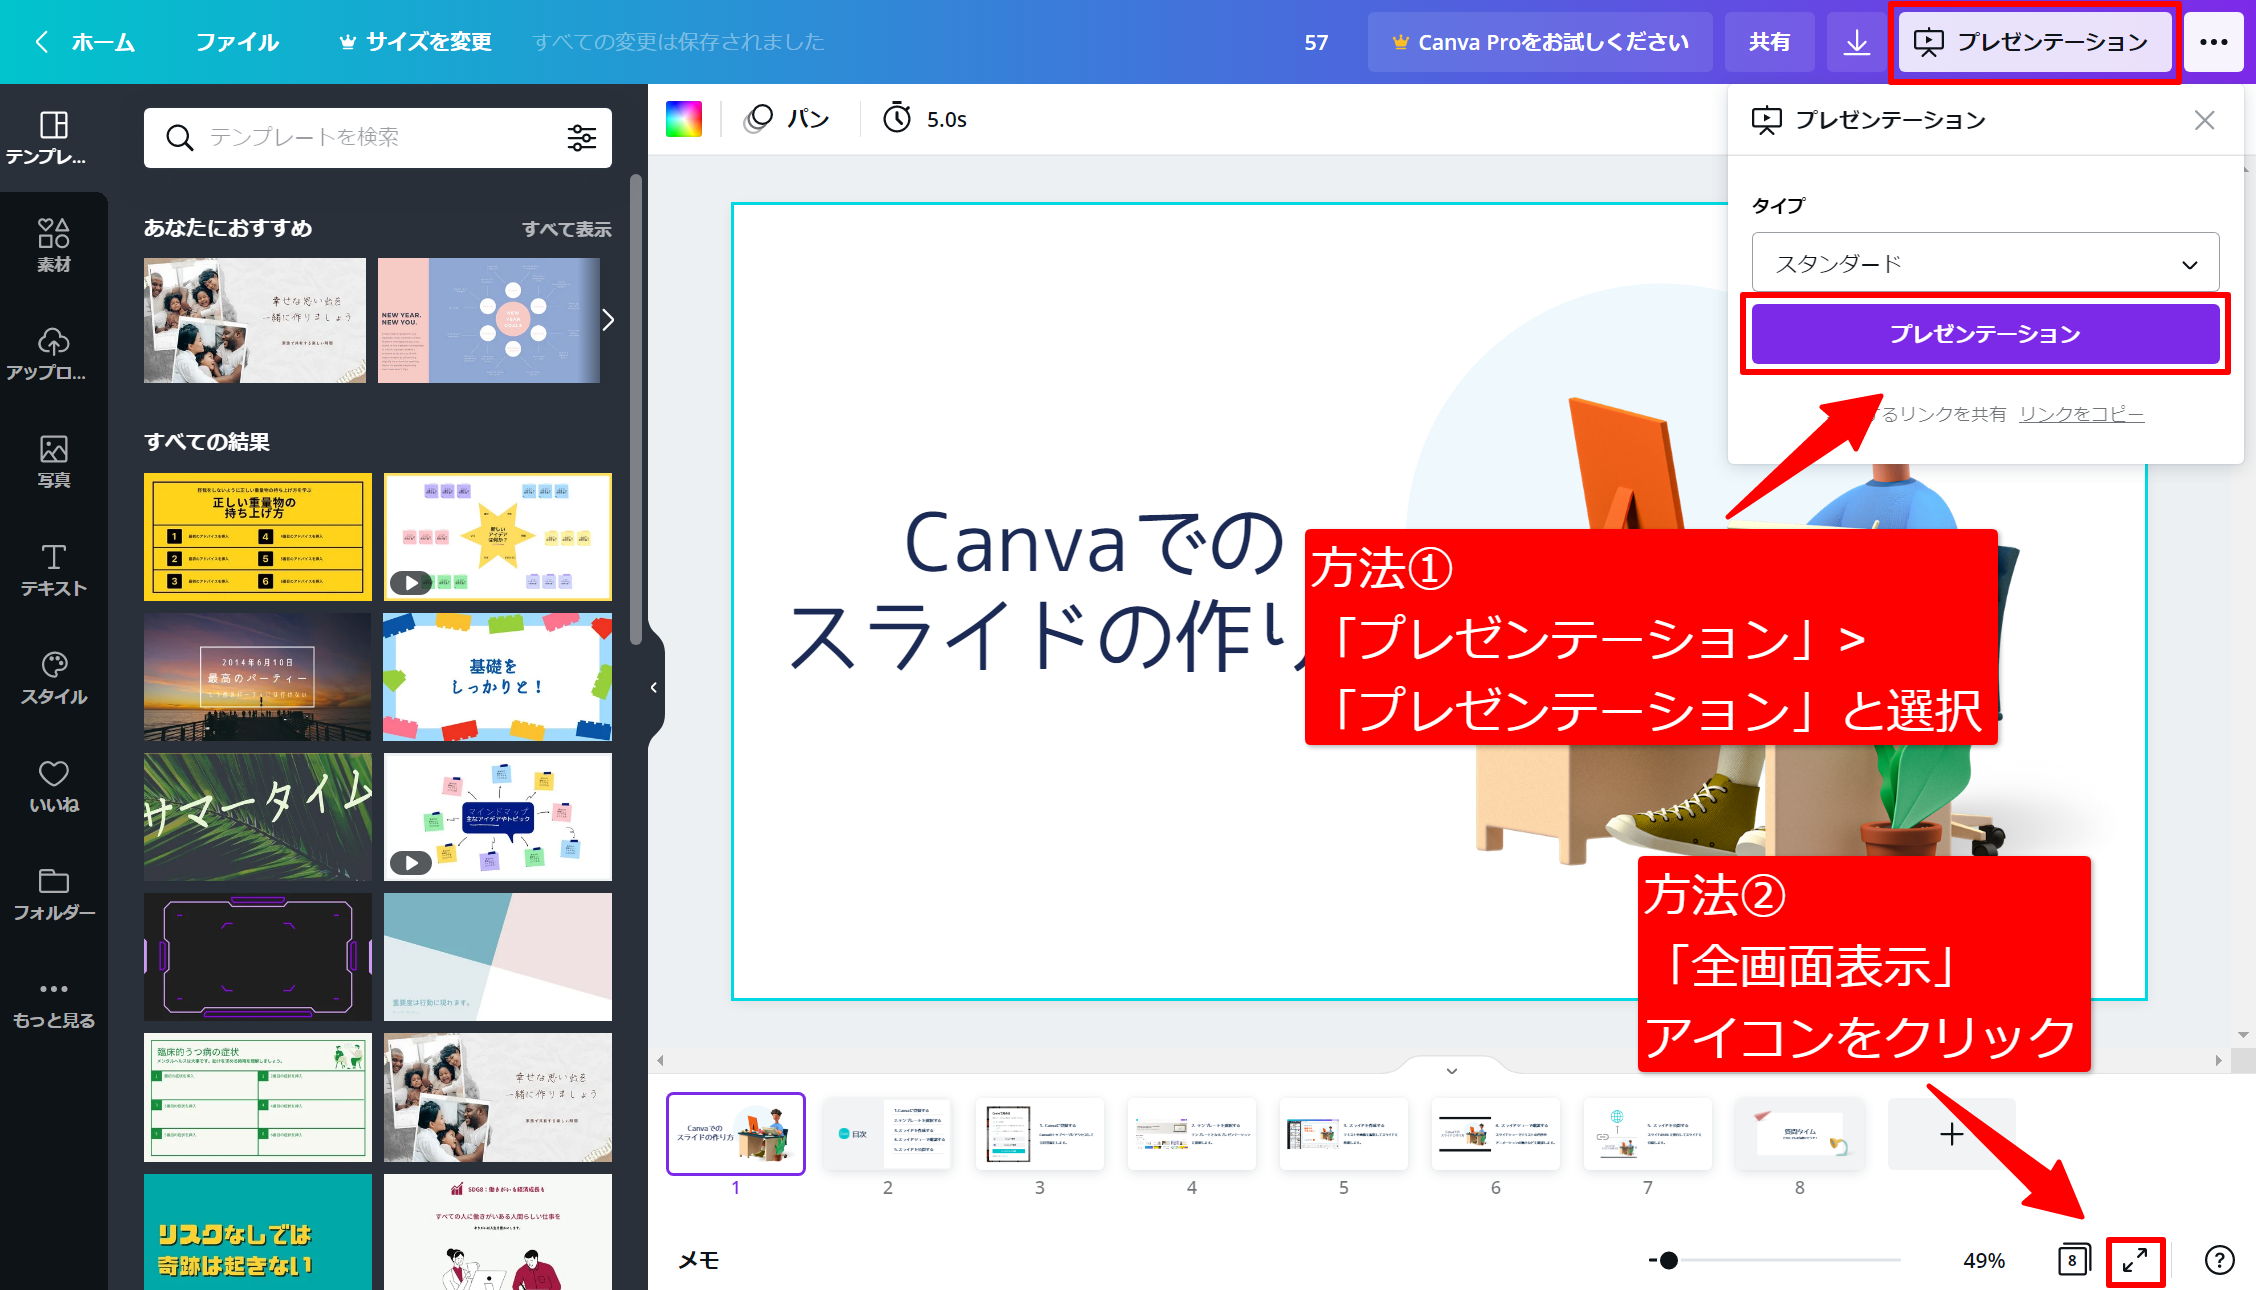
Task: Open the ファイル menu
Action: pos(237,42)
